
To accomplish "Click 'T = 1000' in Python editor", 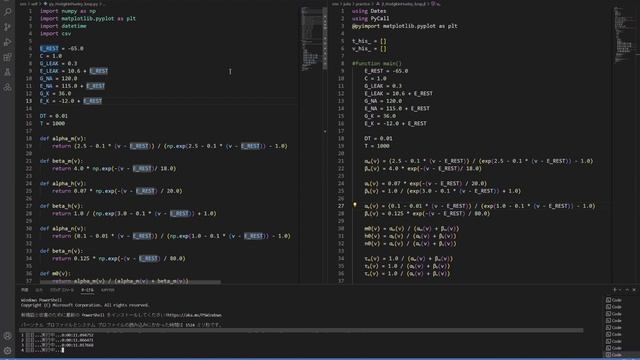I will [52, 123].
